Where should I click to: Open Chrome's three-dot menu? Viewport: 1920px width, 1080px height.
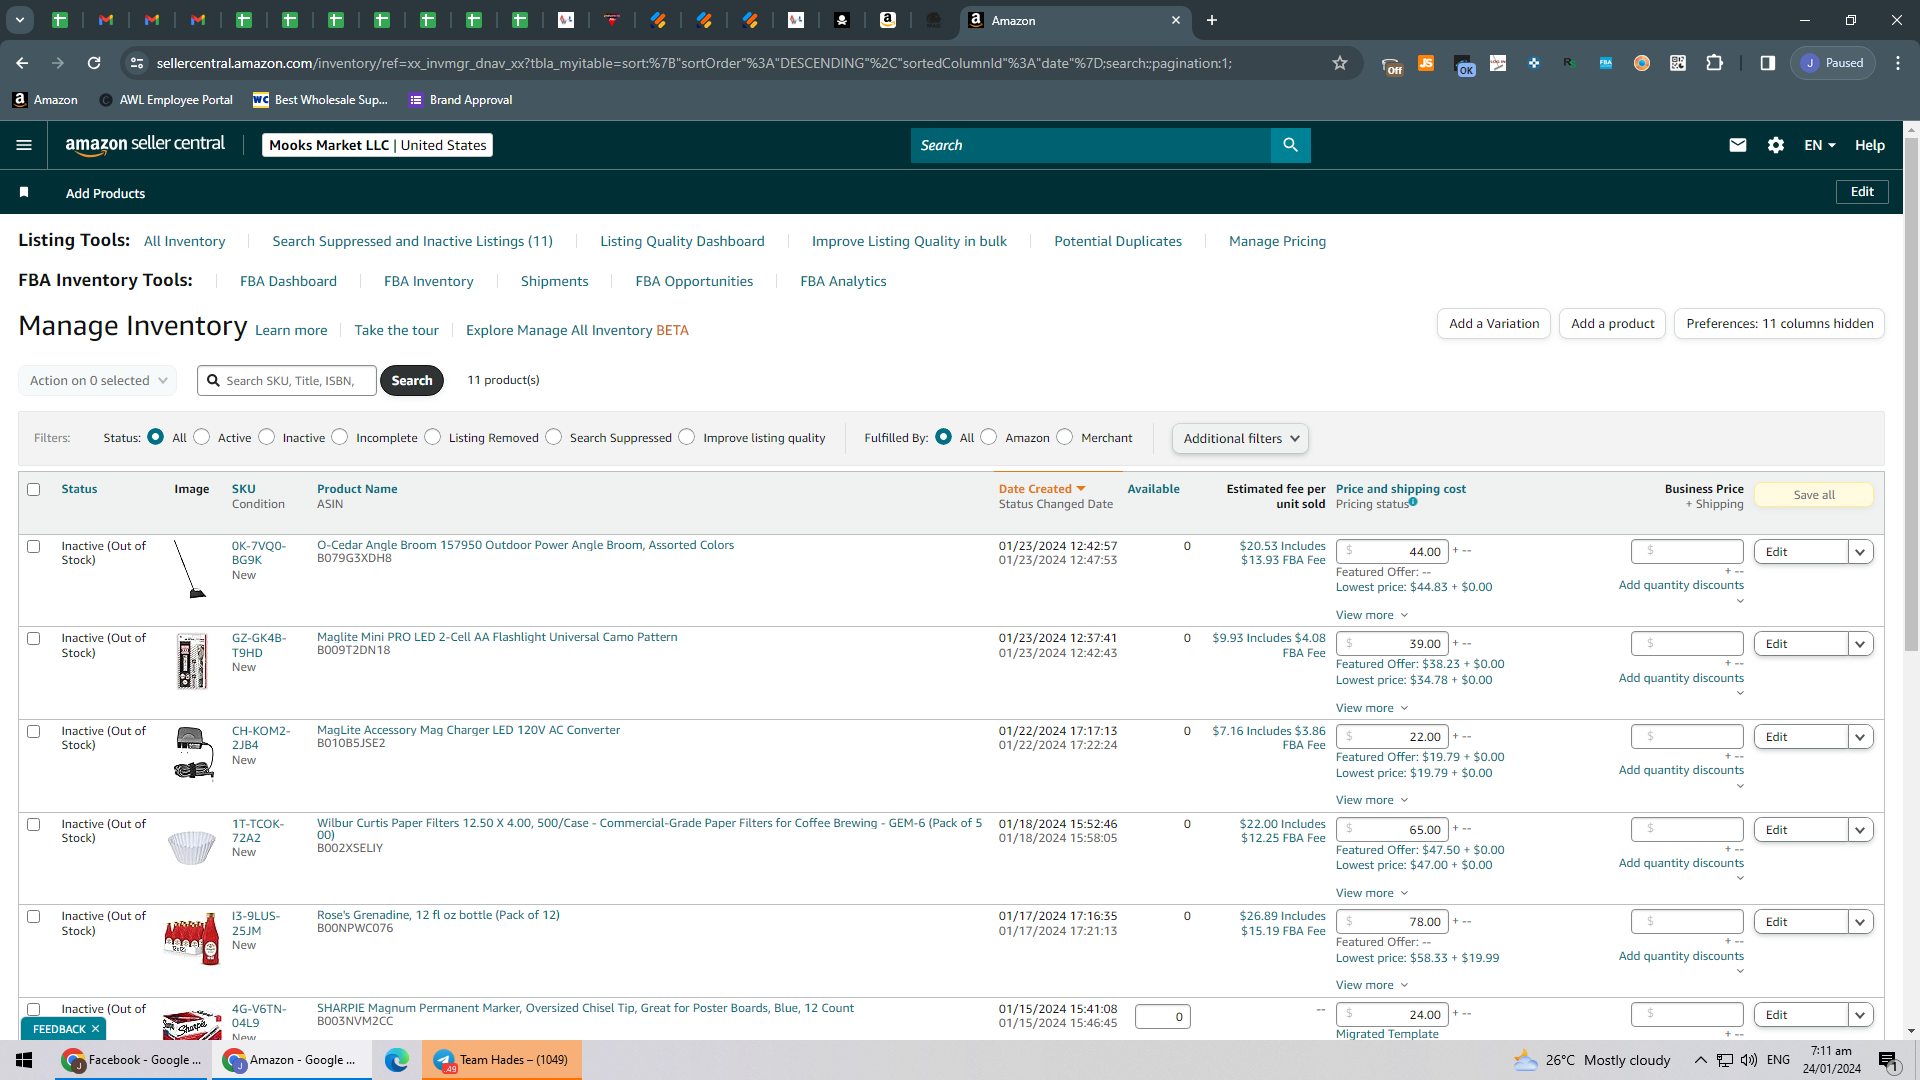tap(1898, 63)
